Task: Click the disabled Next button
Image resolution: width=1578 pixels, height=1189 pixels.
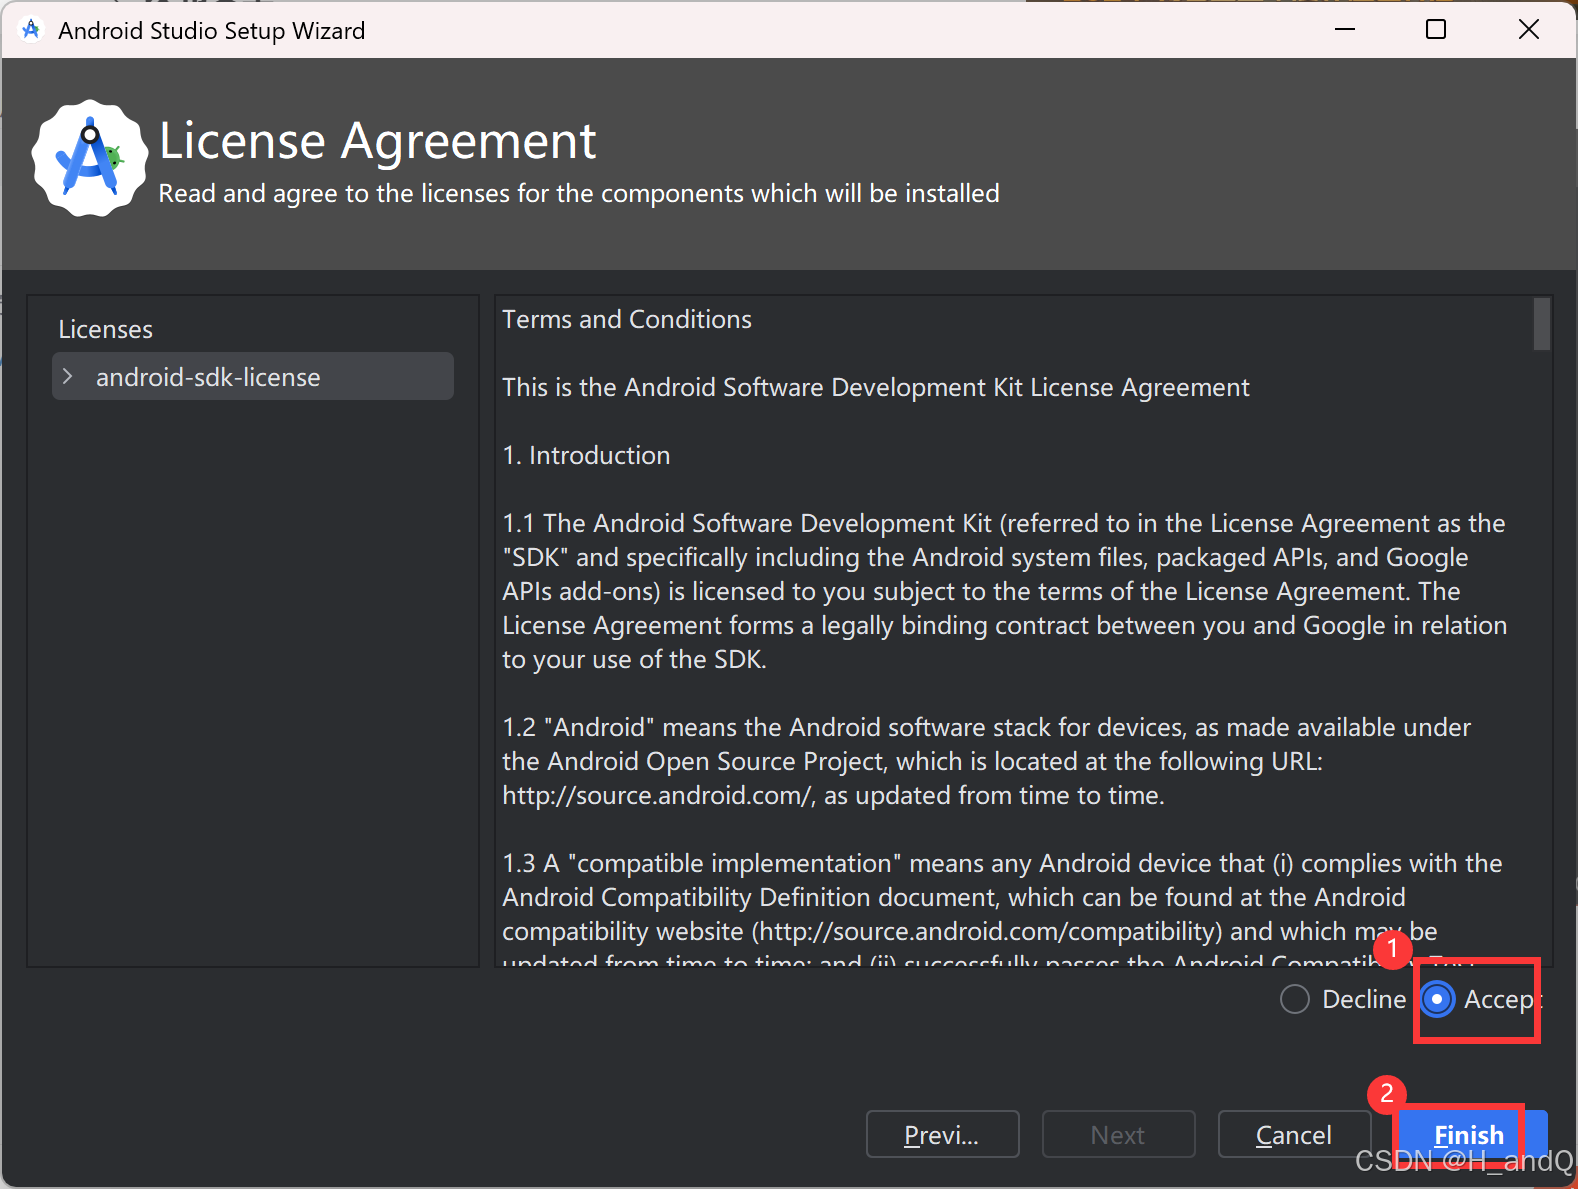Action: tap(1118, 1134)
